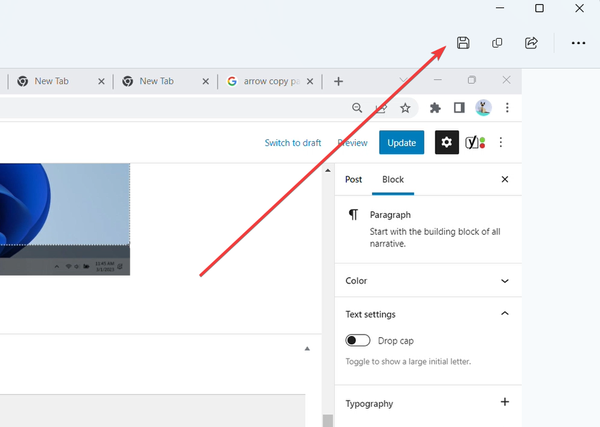600x427 pixels.
Task: Click the share page icon in address bar
Action: [x=381, y=108]
